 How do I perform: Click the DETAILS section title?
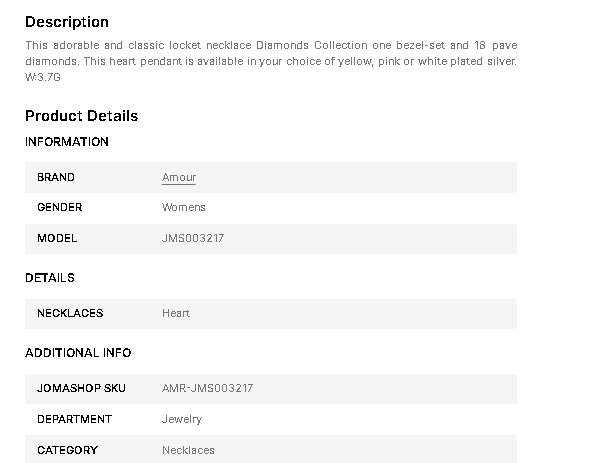coord(50,278)
